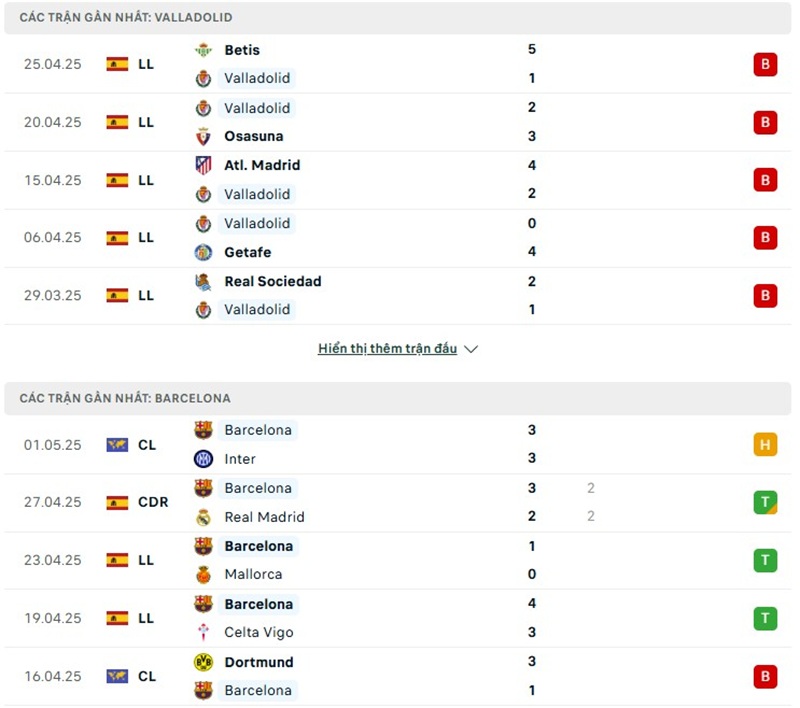The image size is (800, 708).
Task: Click the green T badge for Mallorca match
Action: [x=765, y=561]
